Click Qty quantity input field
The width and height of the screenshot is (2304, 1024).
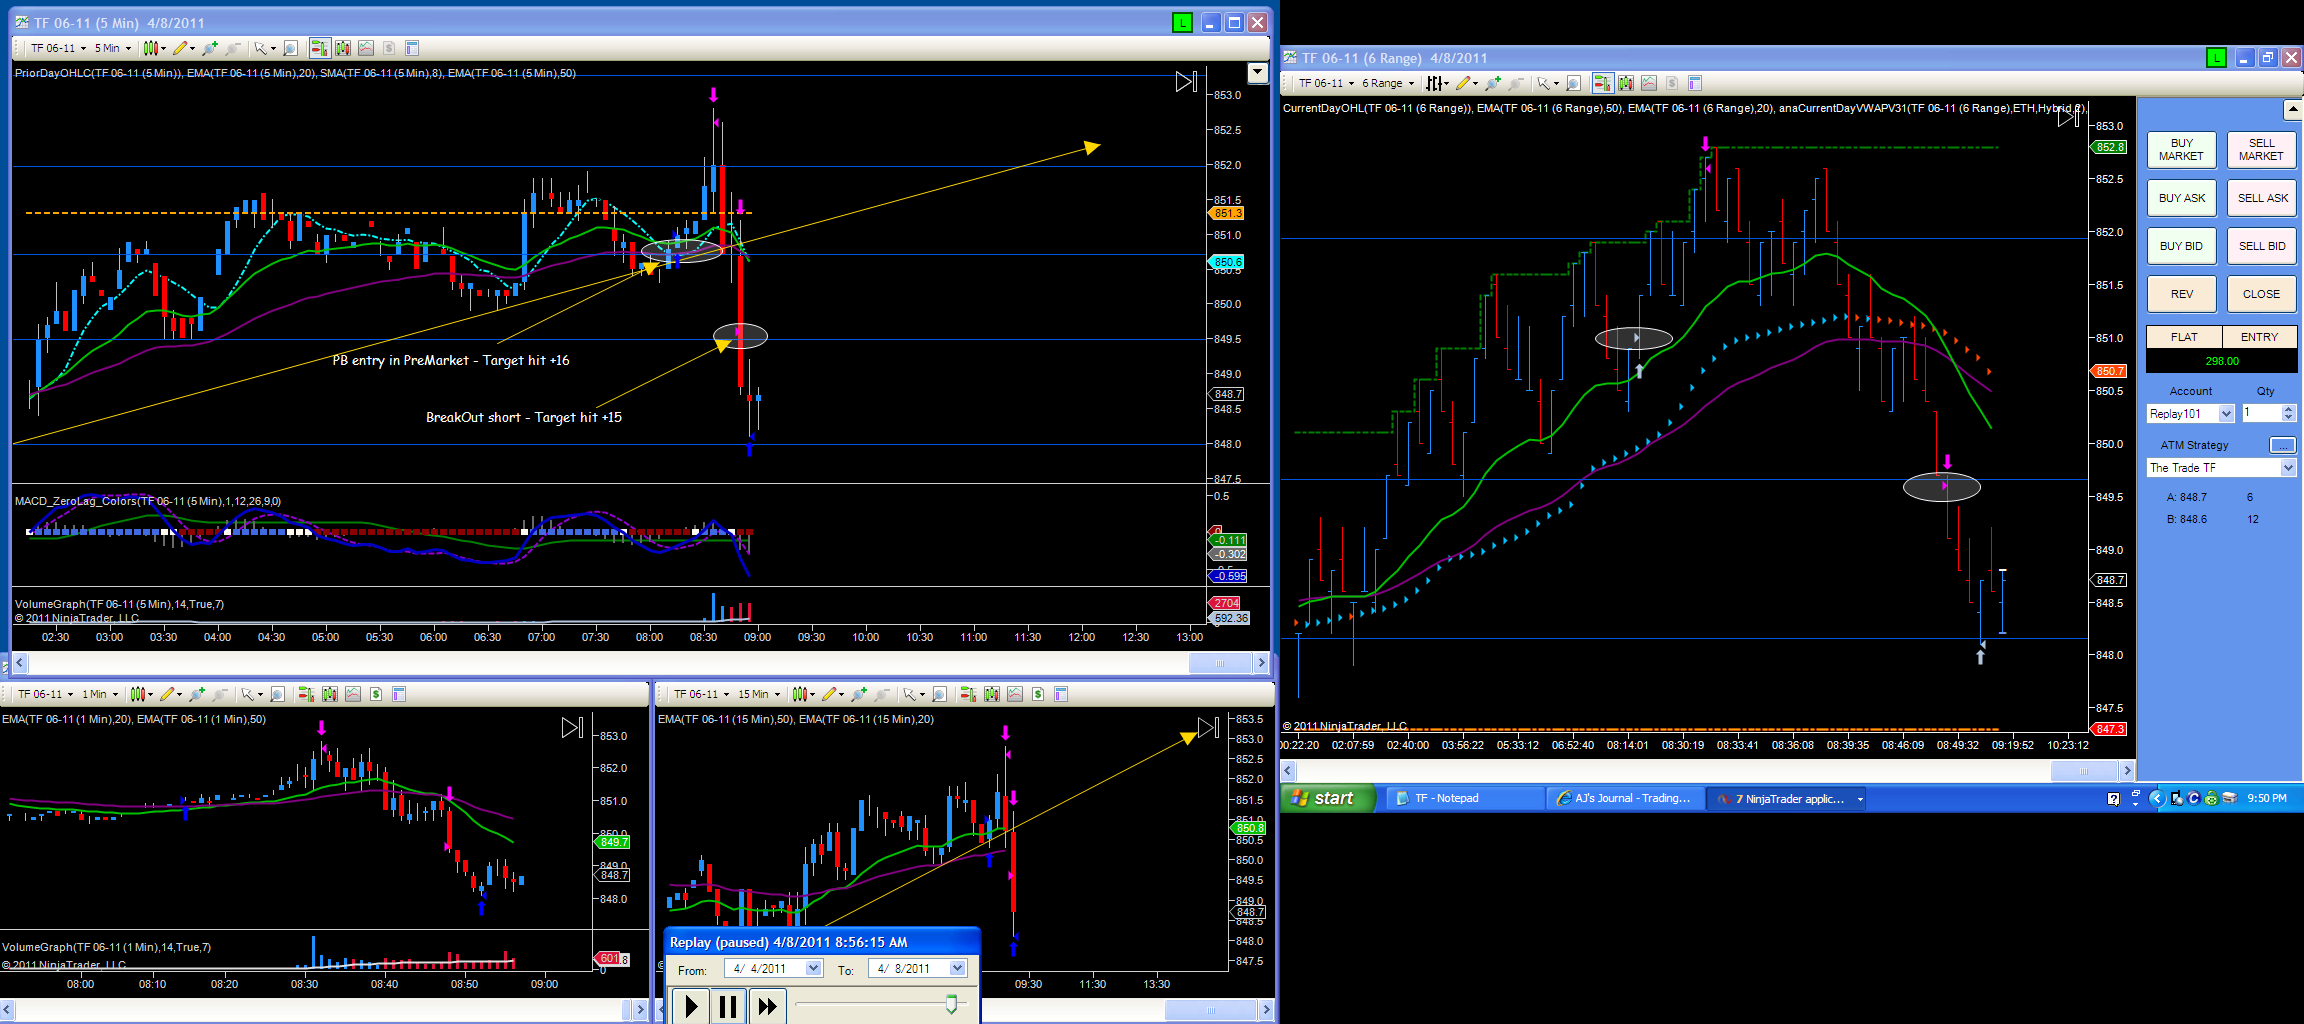click(x=2261, y=414)
